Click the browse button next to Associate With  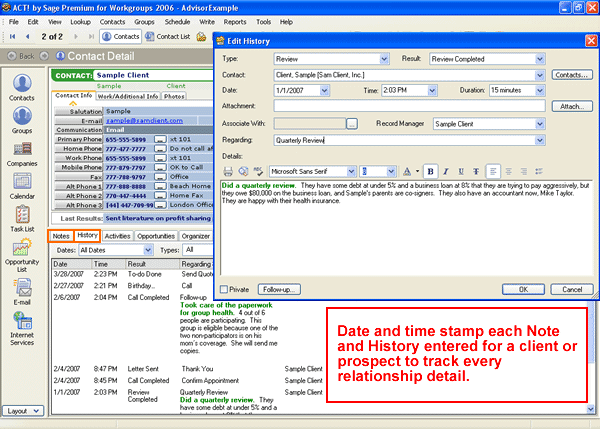[352, 124]
